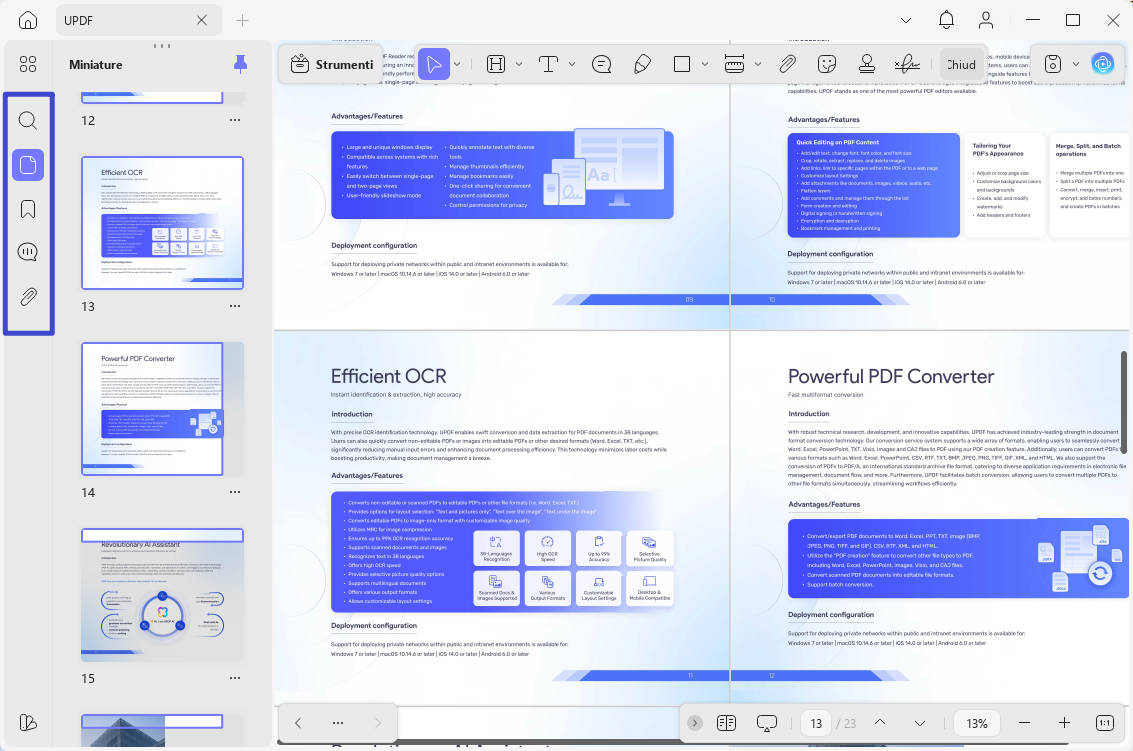
Task: Click the page number field showing 13
Action: [816, 723]
